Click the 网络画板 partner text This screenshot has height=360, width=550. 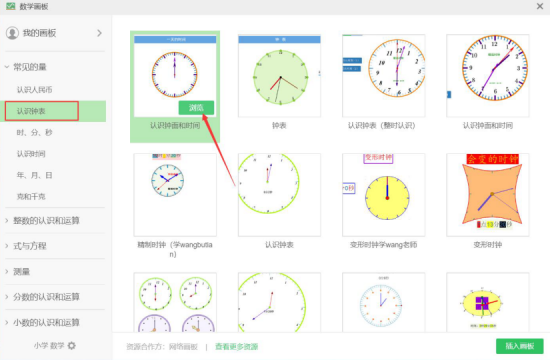183,347
